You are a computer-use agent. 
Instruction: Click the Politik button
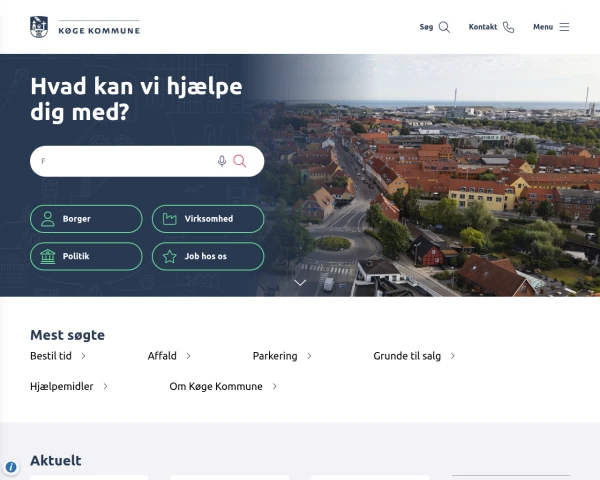[x=86, y=256]
